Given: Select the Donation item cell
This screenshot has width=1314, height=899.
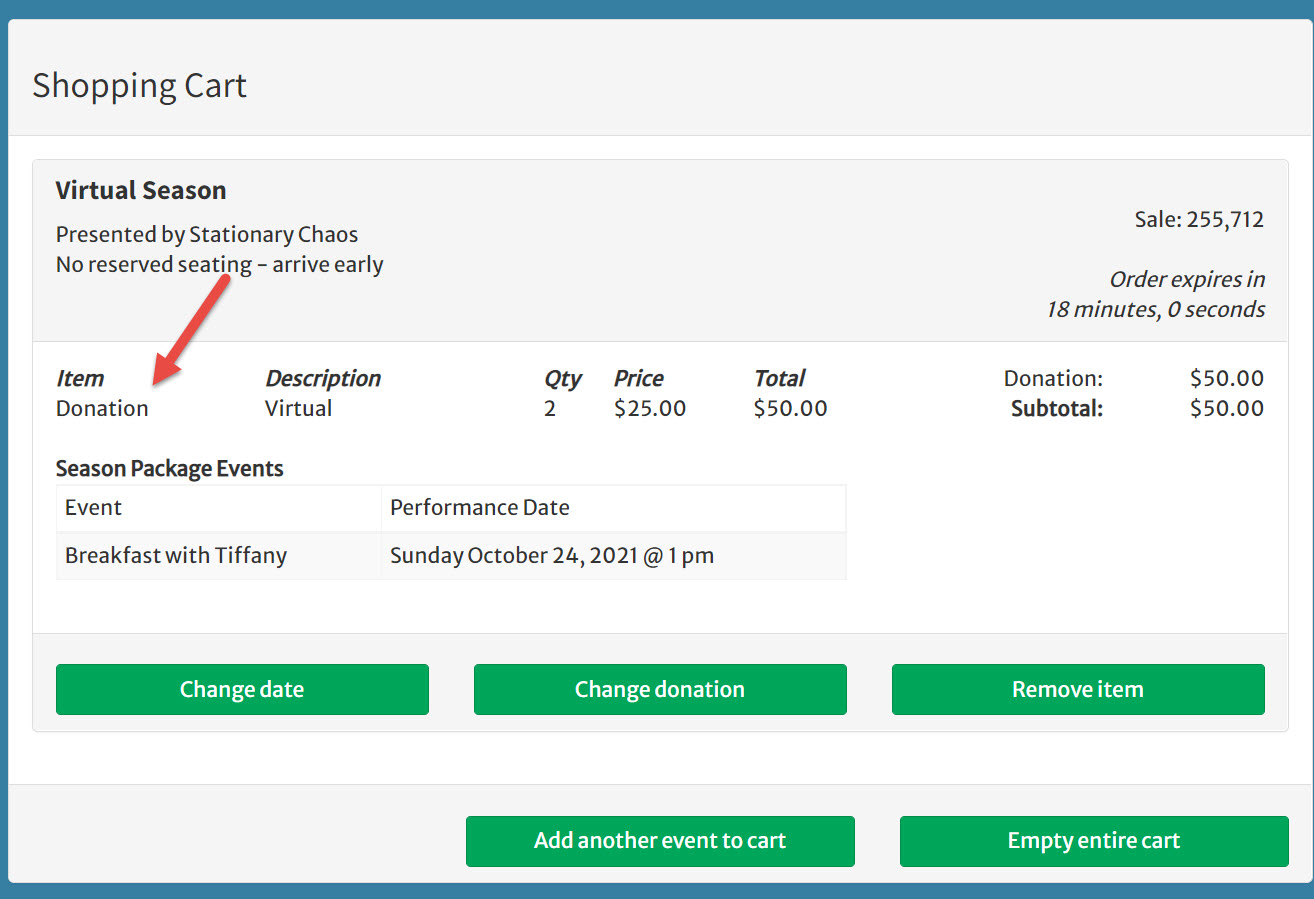Looking at the screenshot, I should pos(102,409).
